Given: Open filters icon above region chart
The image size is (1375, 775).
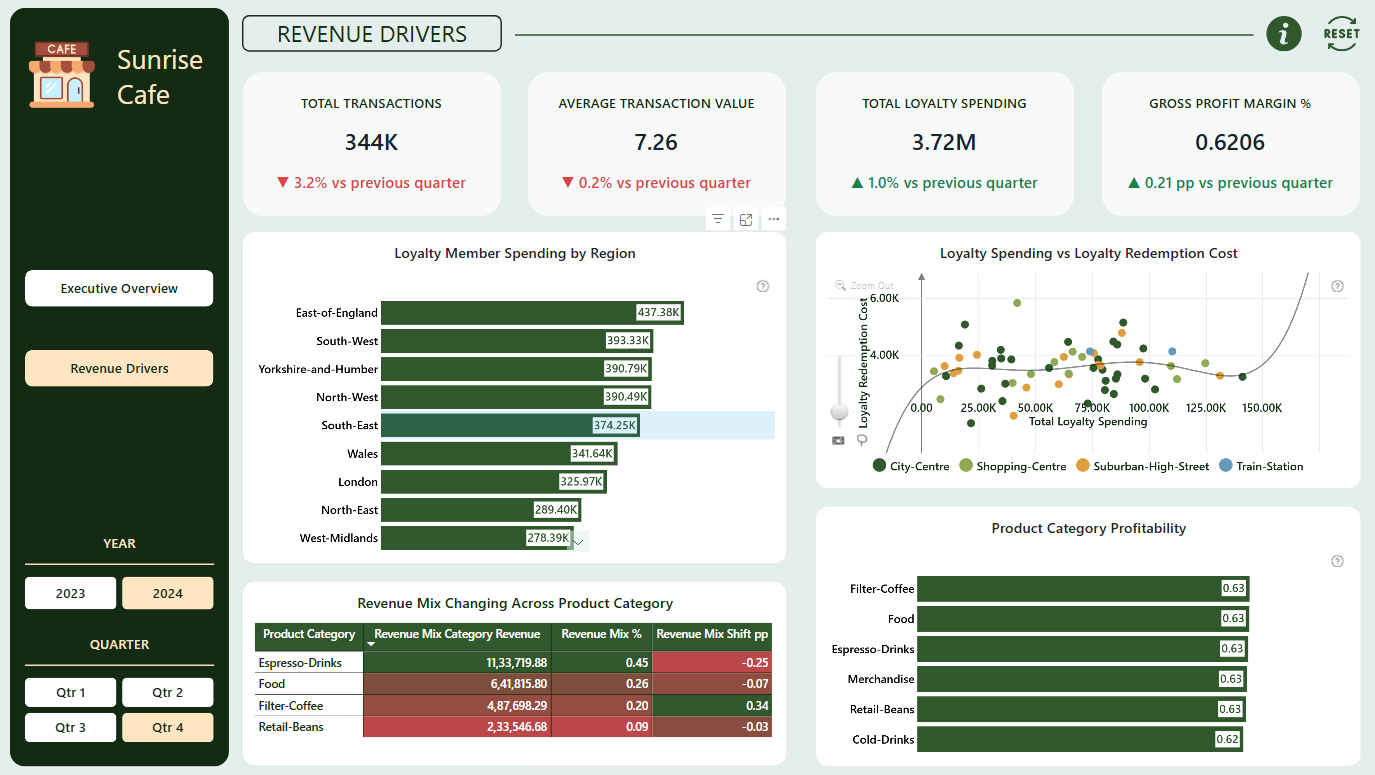Looking at the screenshot, I should point(717,219).
